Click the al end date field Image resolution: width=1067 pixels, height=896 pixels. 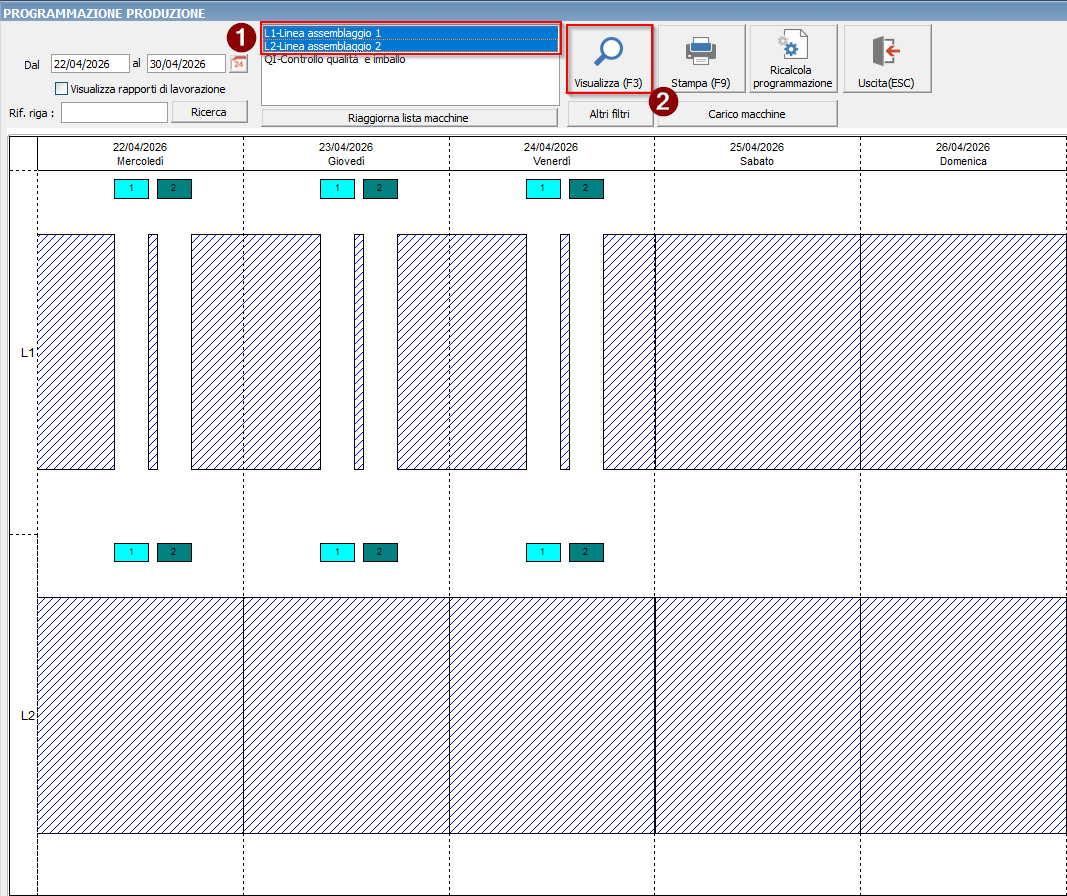coord(186,64)
